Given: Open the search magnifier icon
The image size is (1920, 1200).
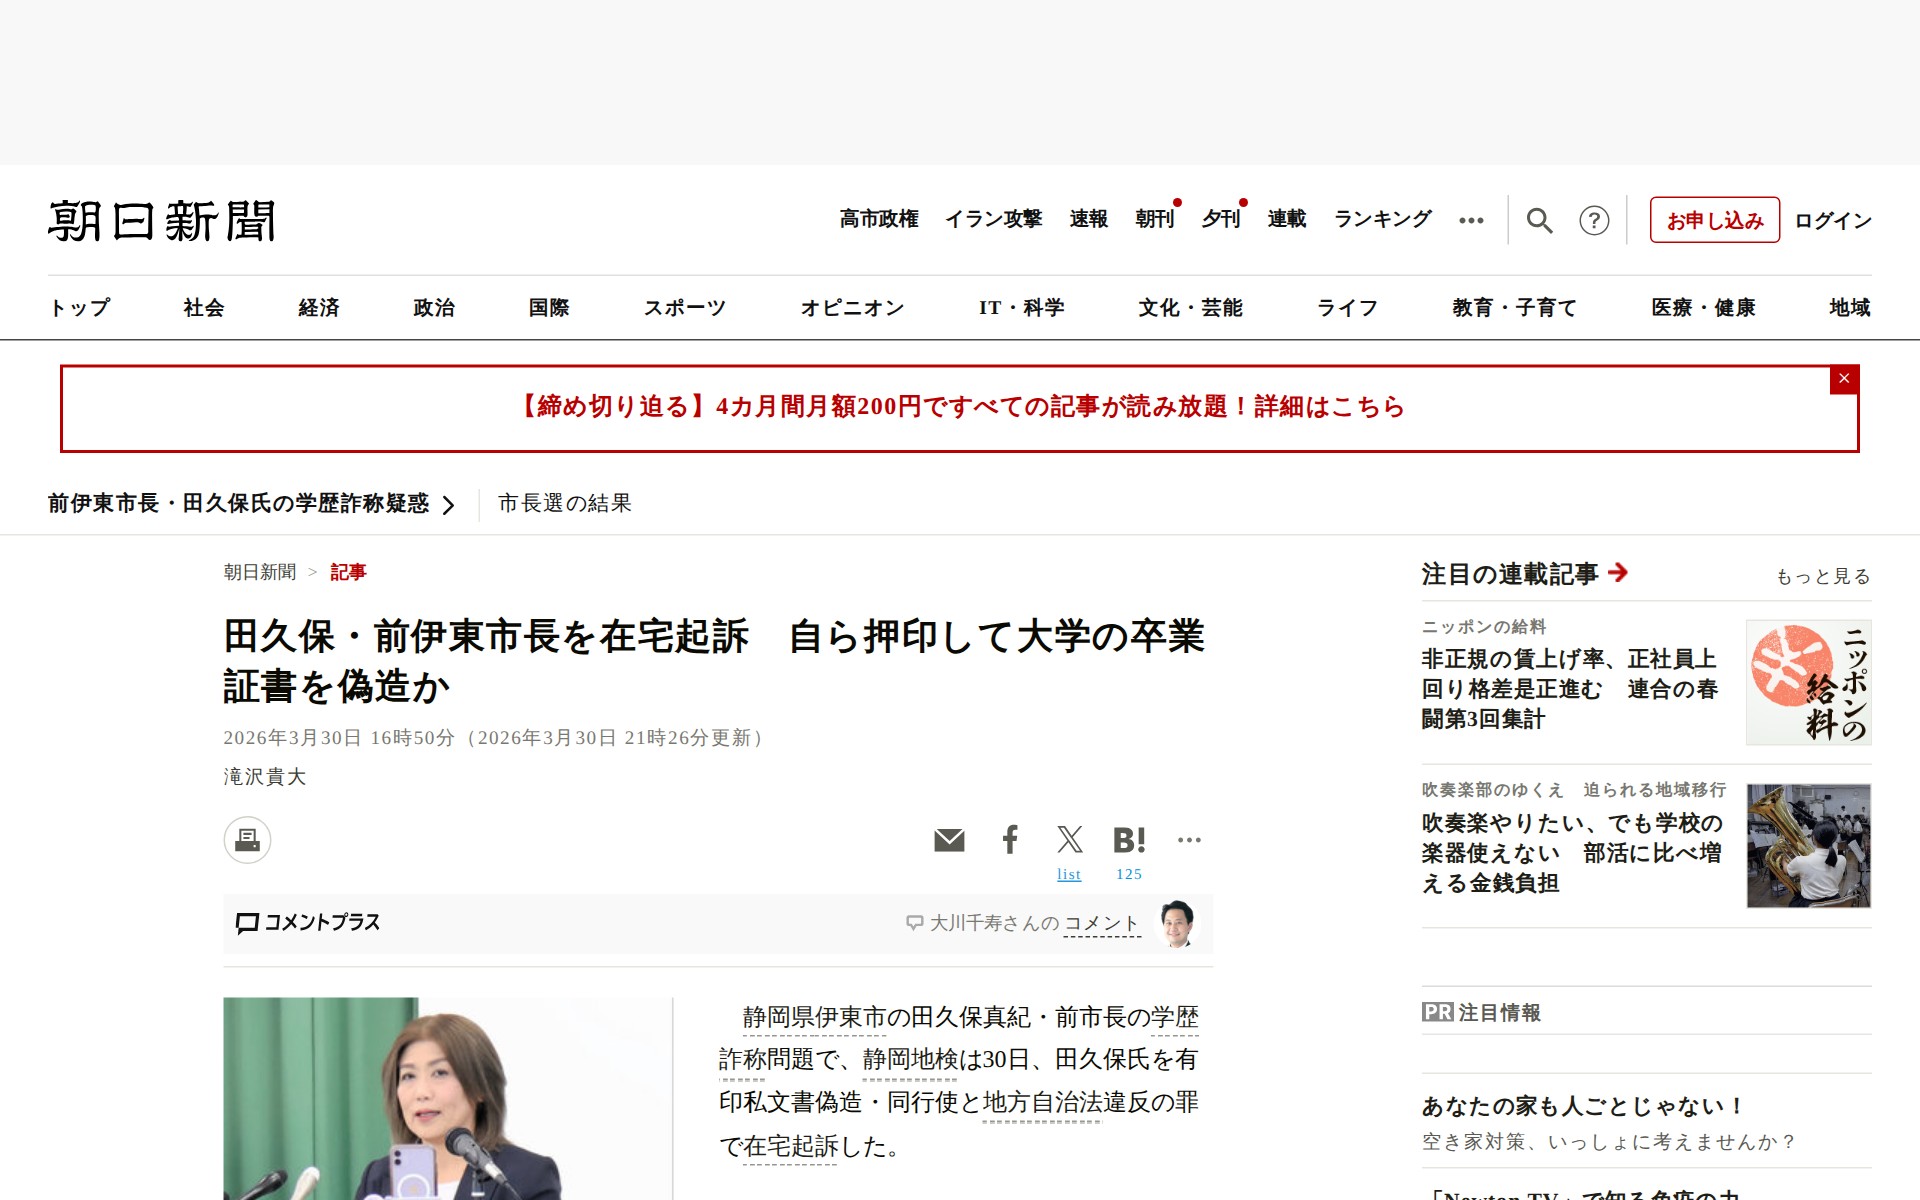Looking at the screenshot, I should point(1539,220).
